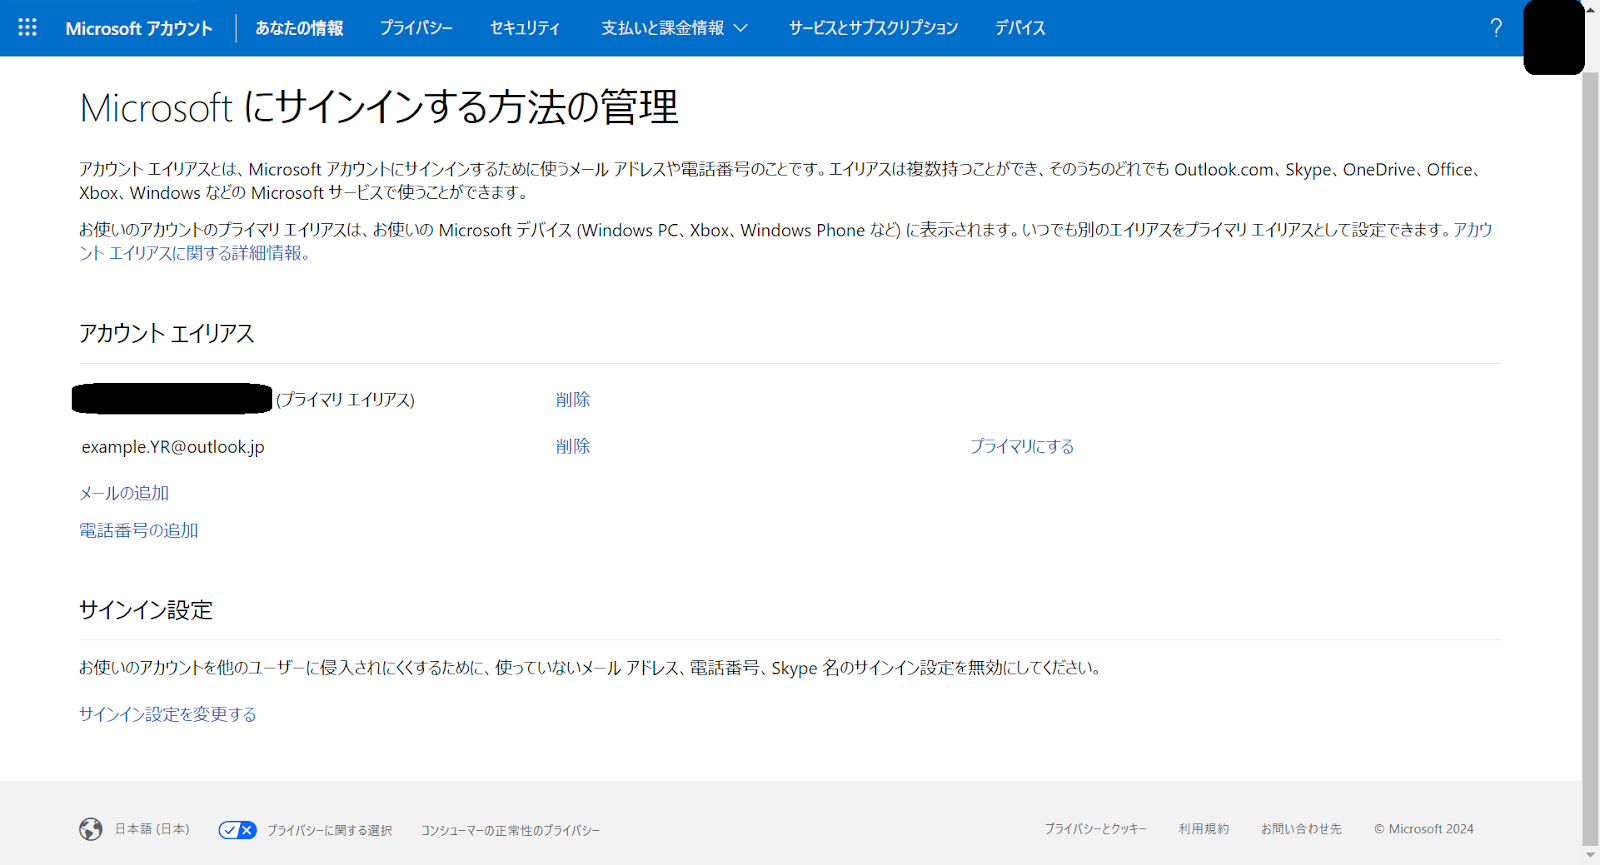Image resolution: width=1600 pixels, height=865 pixels.
Task: Click the アカウント エイリアス section heading
Action: pyautogui.click(x=167, y=333)
